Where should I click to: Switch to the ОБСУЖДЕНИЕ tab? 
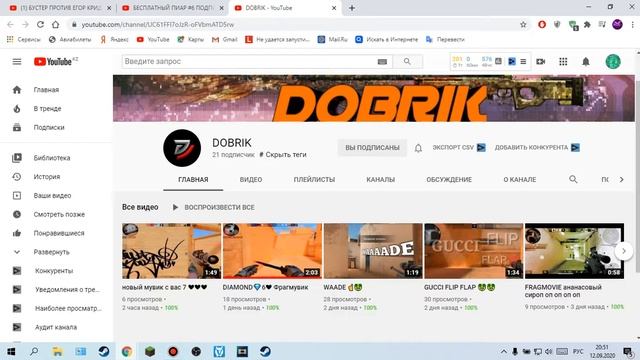coord(449,180)
